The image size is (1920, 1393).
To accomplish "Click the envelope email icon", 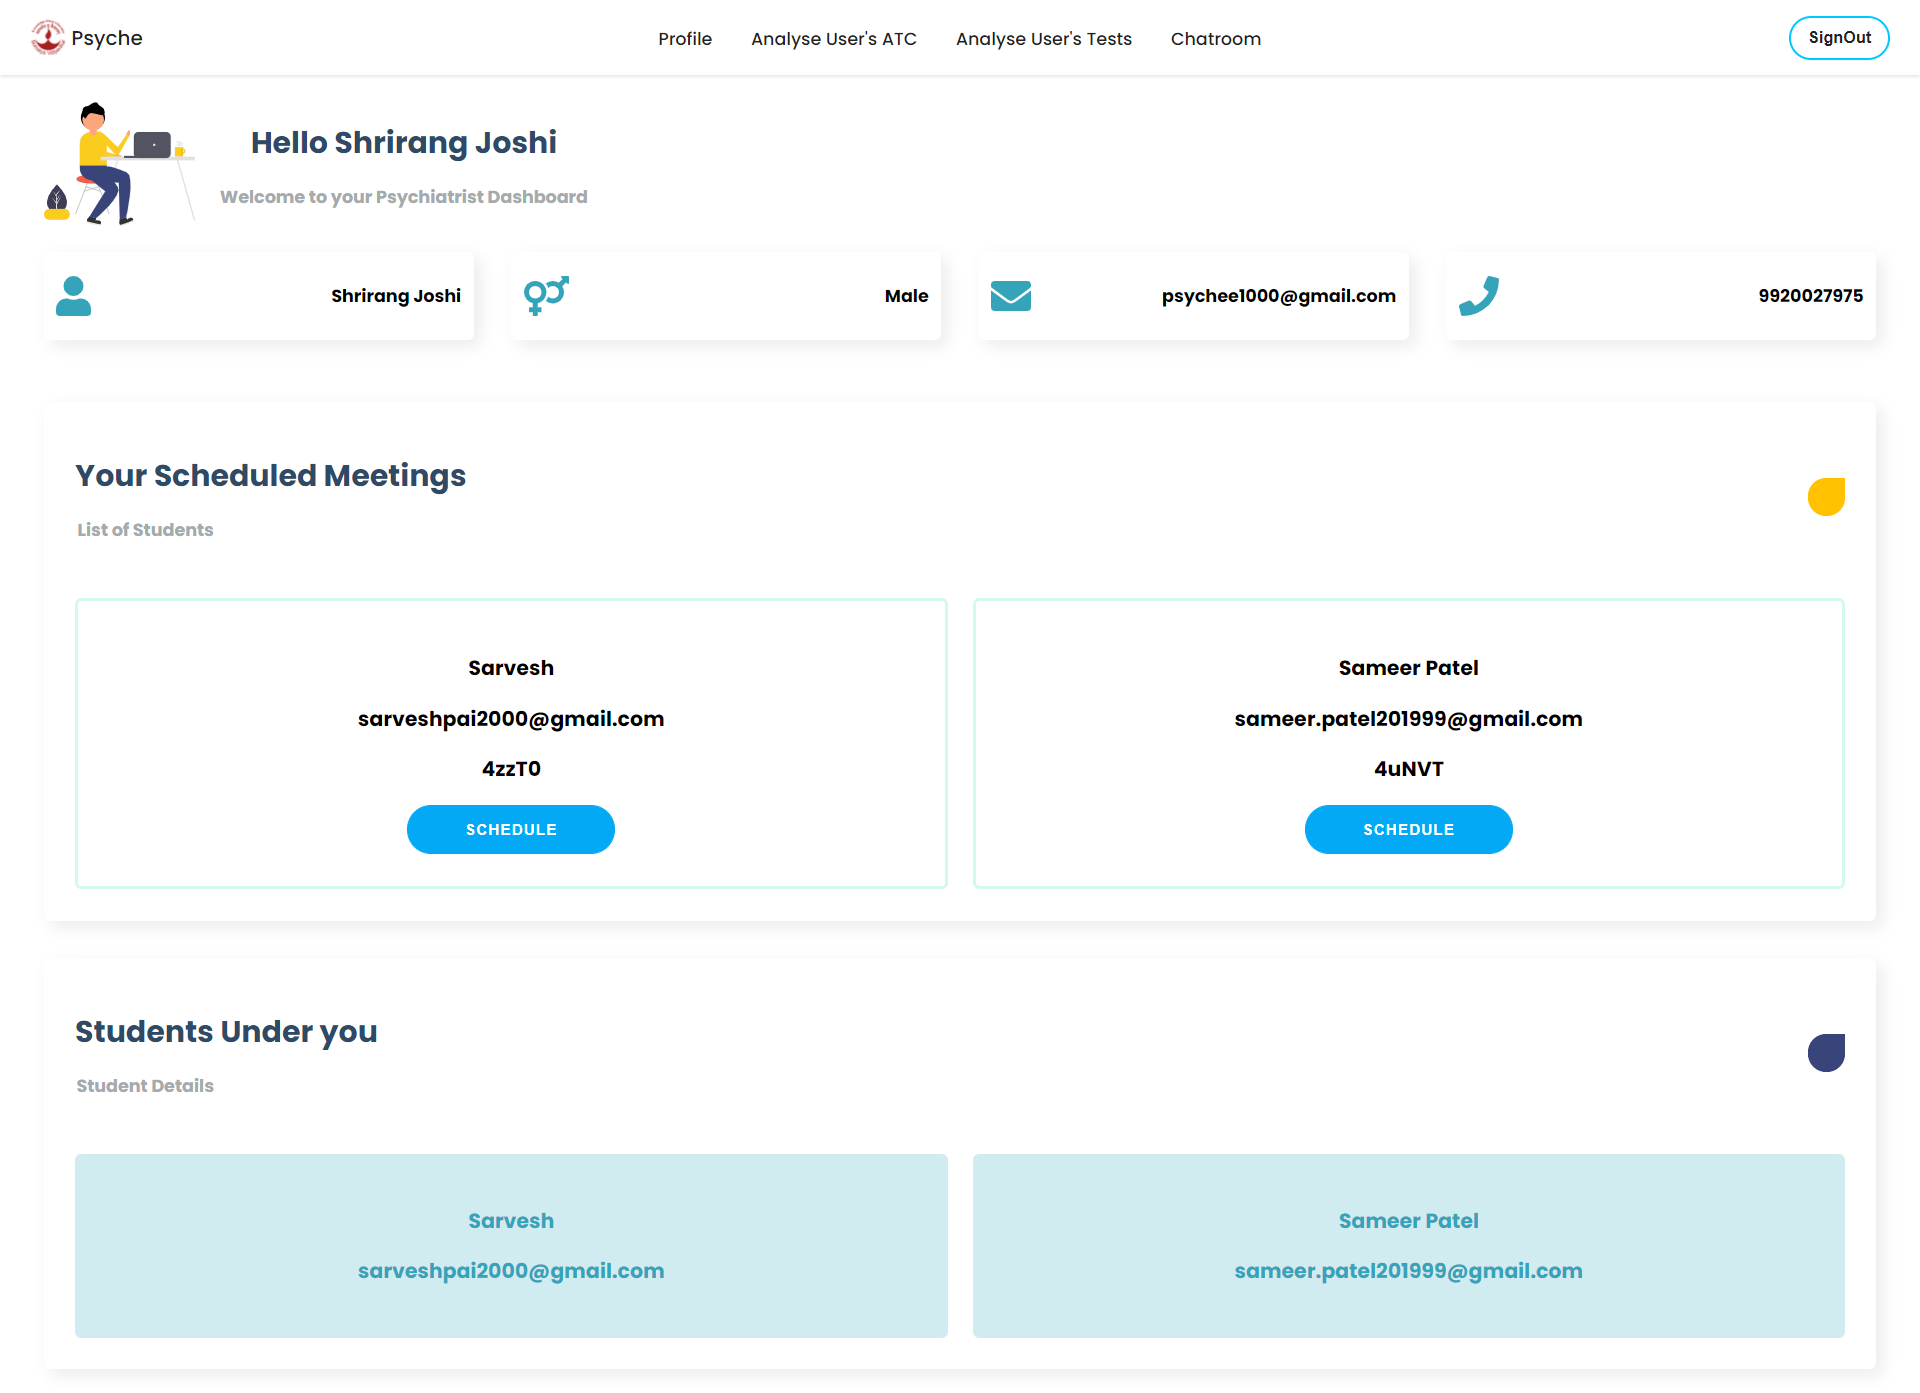I will click(x=1011, y=296).
